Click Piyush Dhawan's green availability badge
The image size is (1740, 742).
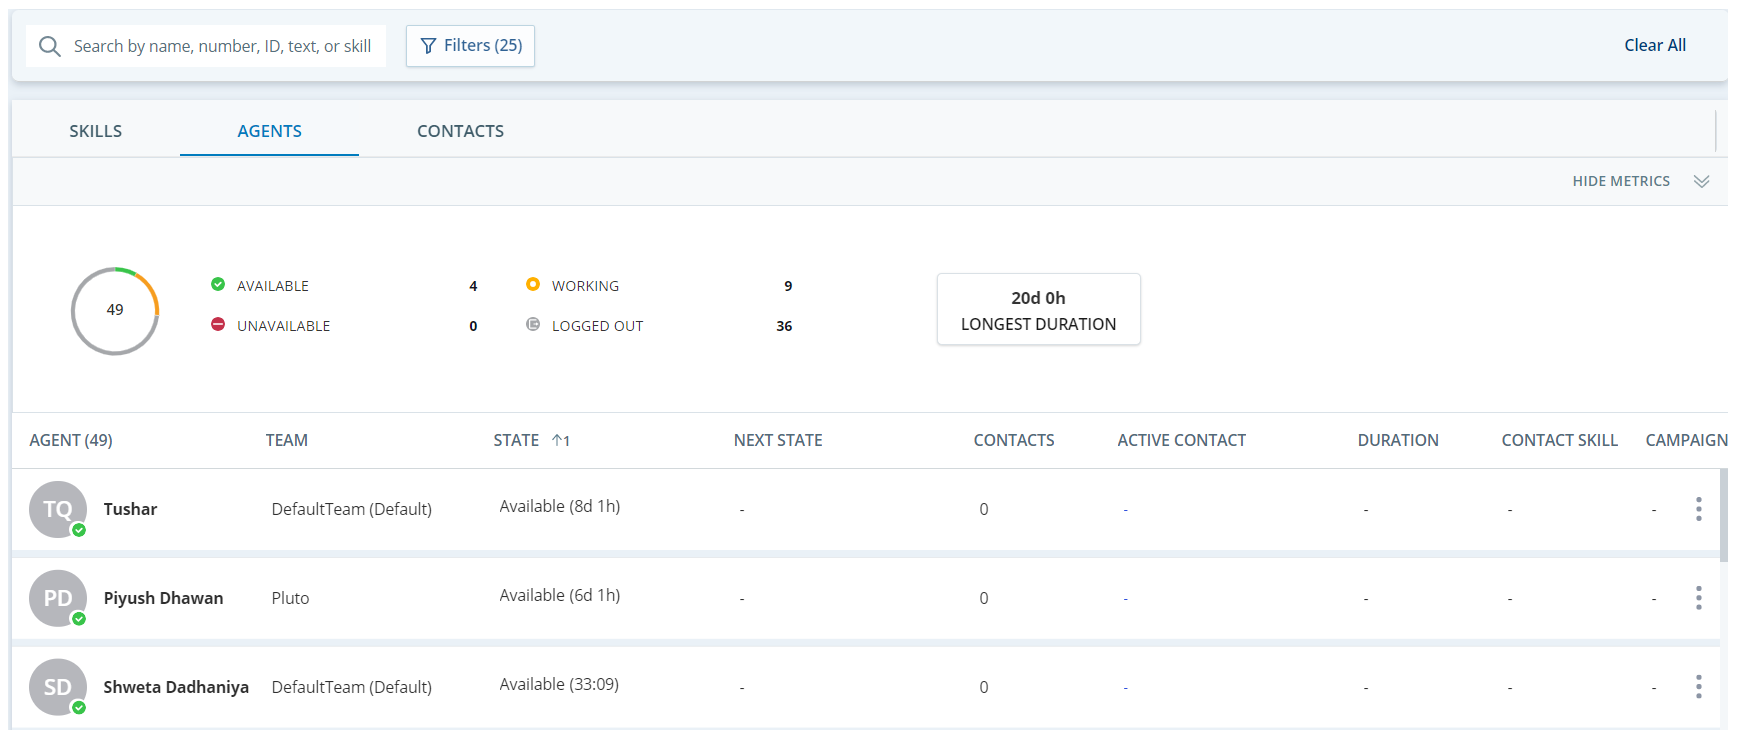(79, 619)
